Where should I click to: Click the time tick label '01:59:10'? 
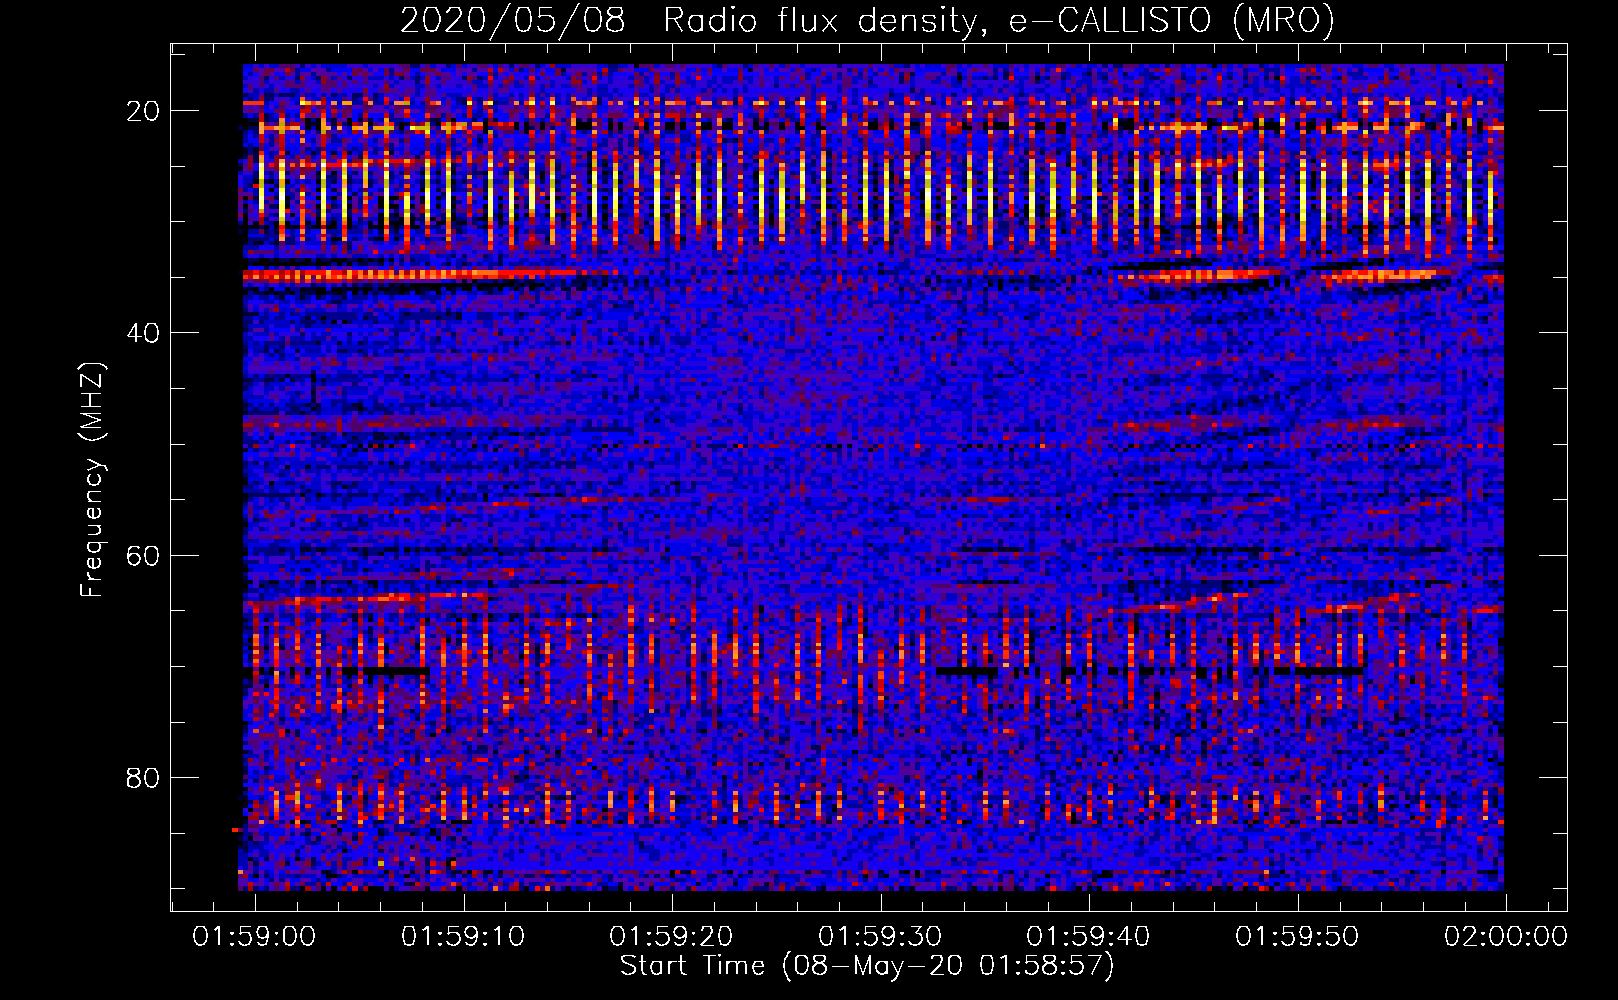(463, 937)
